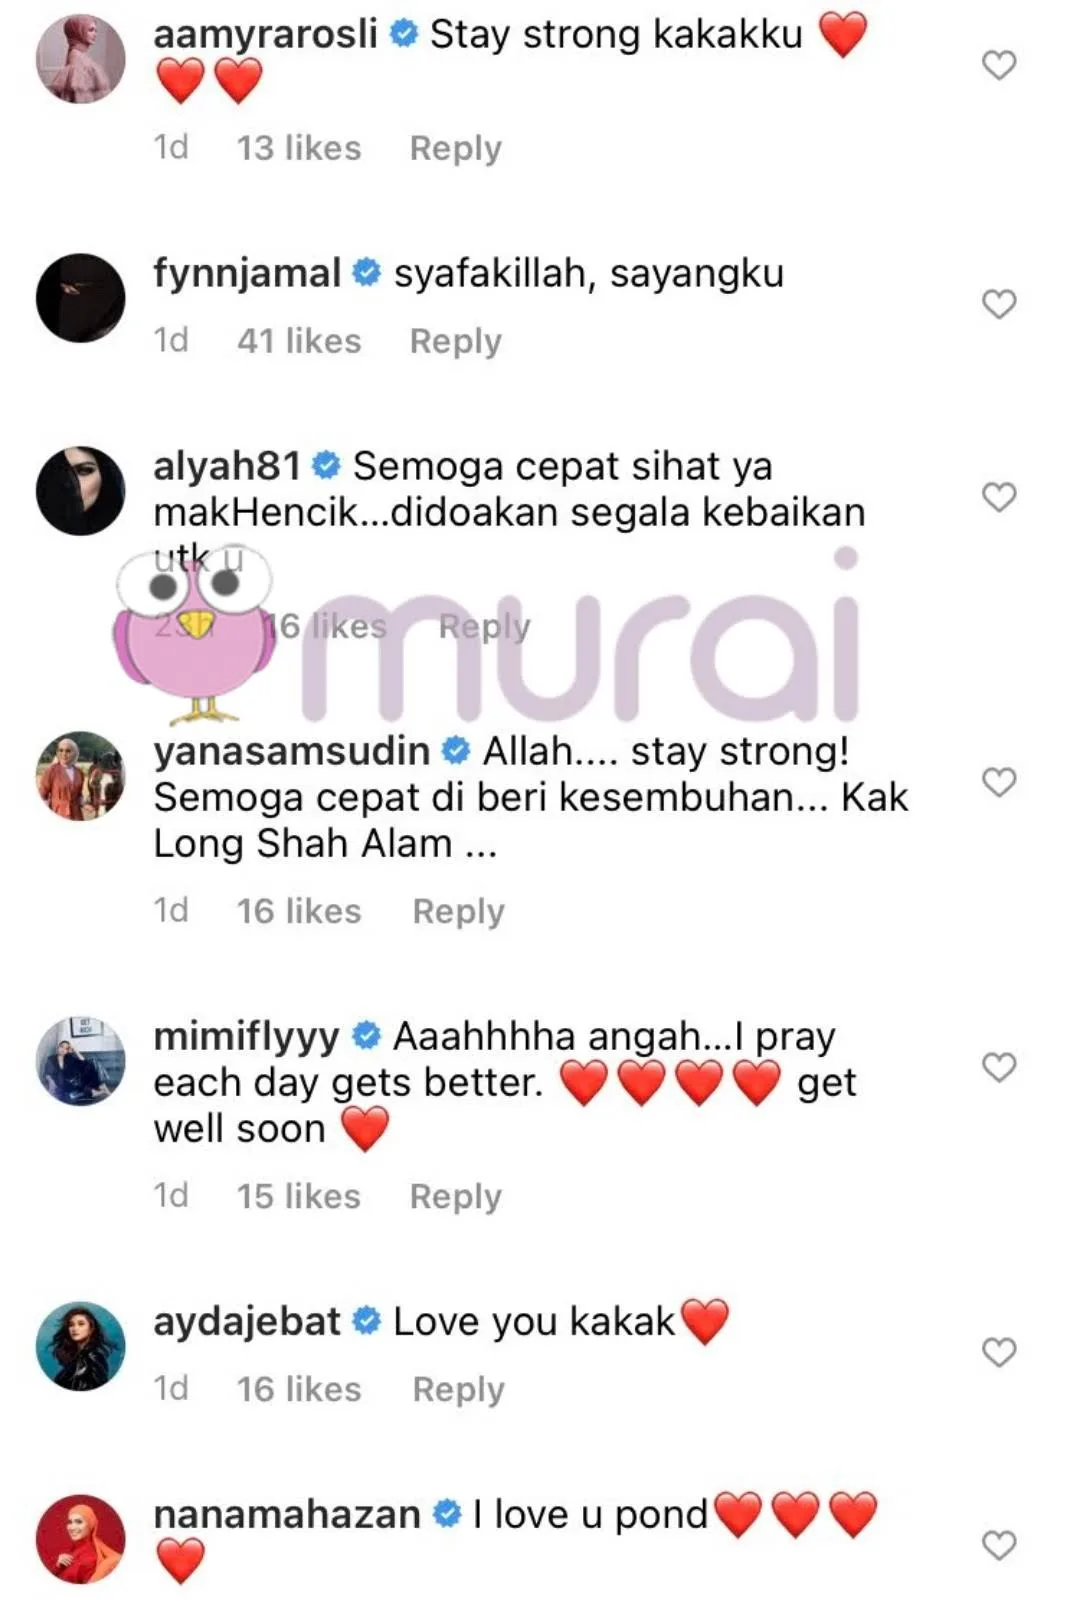
Task: Reply to aamyrarosli's comment
Action: (455, 148)
